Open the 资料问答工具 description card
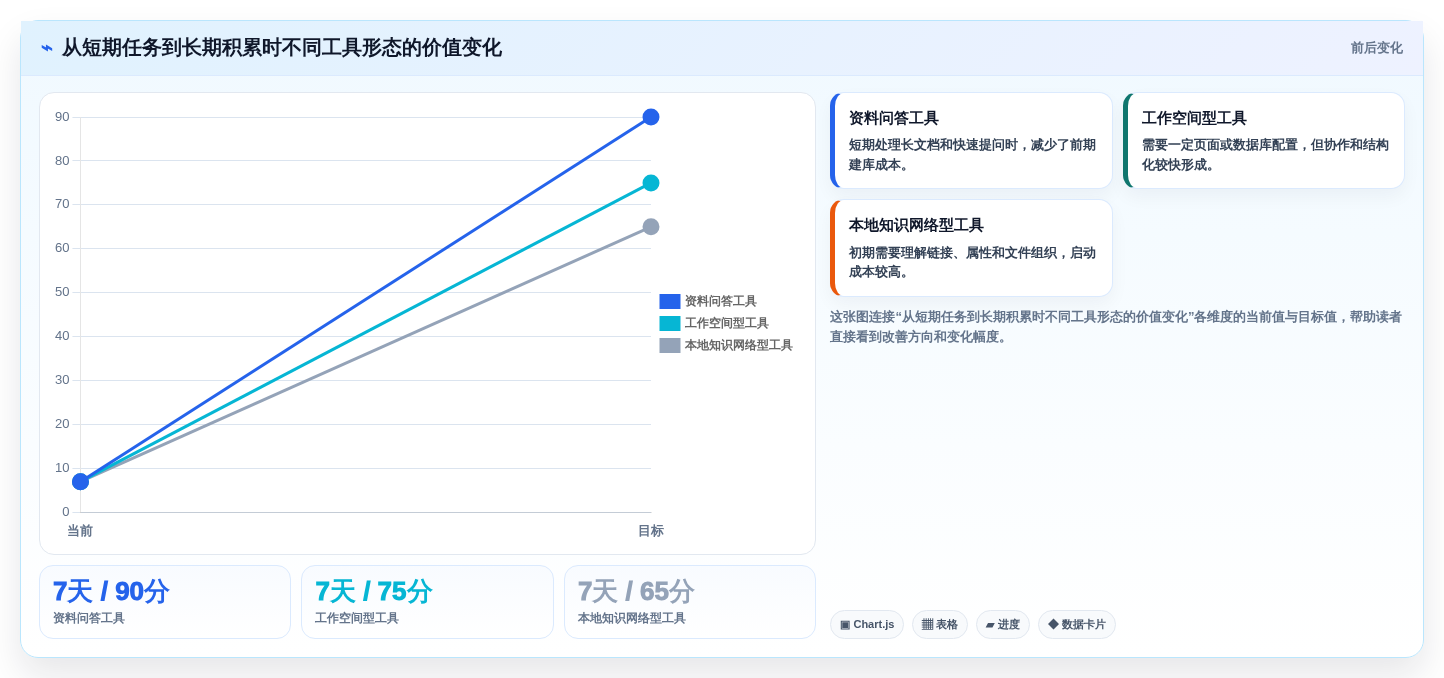Viewport: 1444px width, 678px height. coord(971,141)
